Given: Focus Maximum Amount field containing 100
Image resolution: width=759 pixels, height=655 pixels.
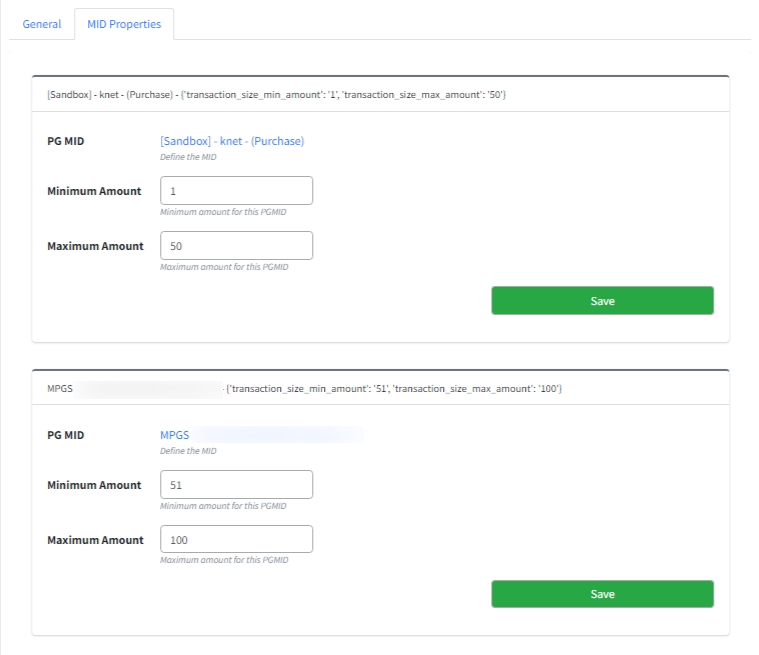Looking at the screenshot, I should [236, 540].
